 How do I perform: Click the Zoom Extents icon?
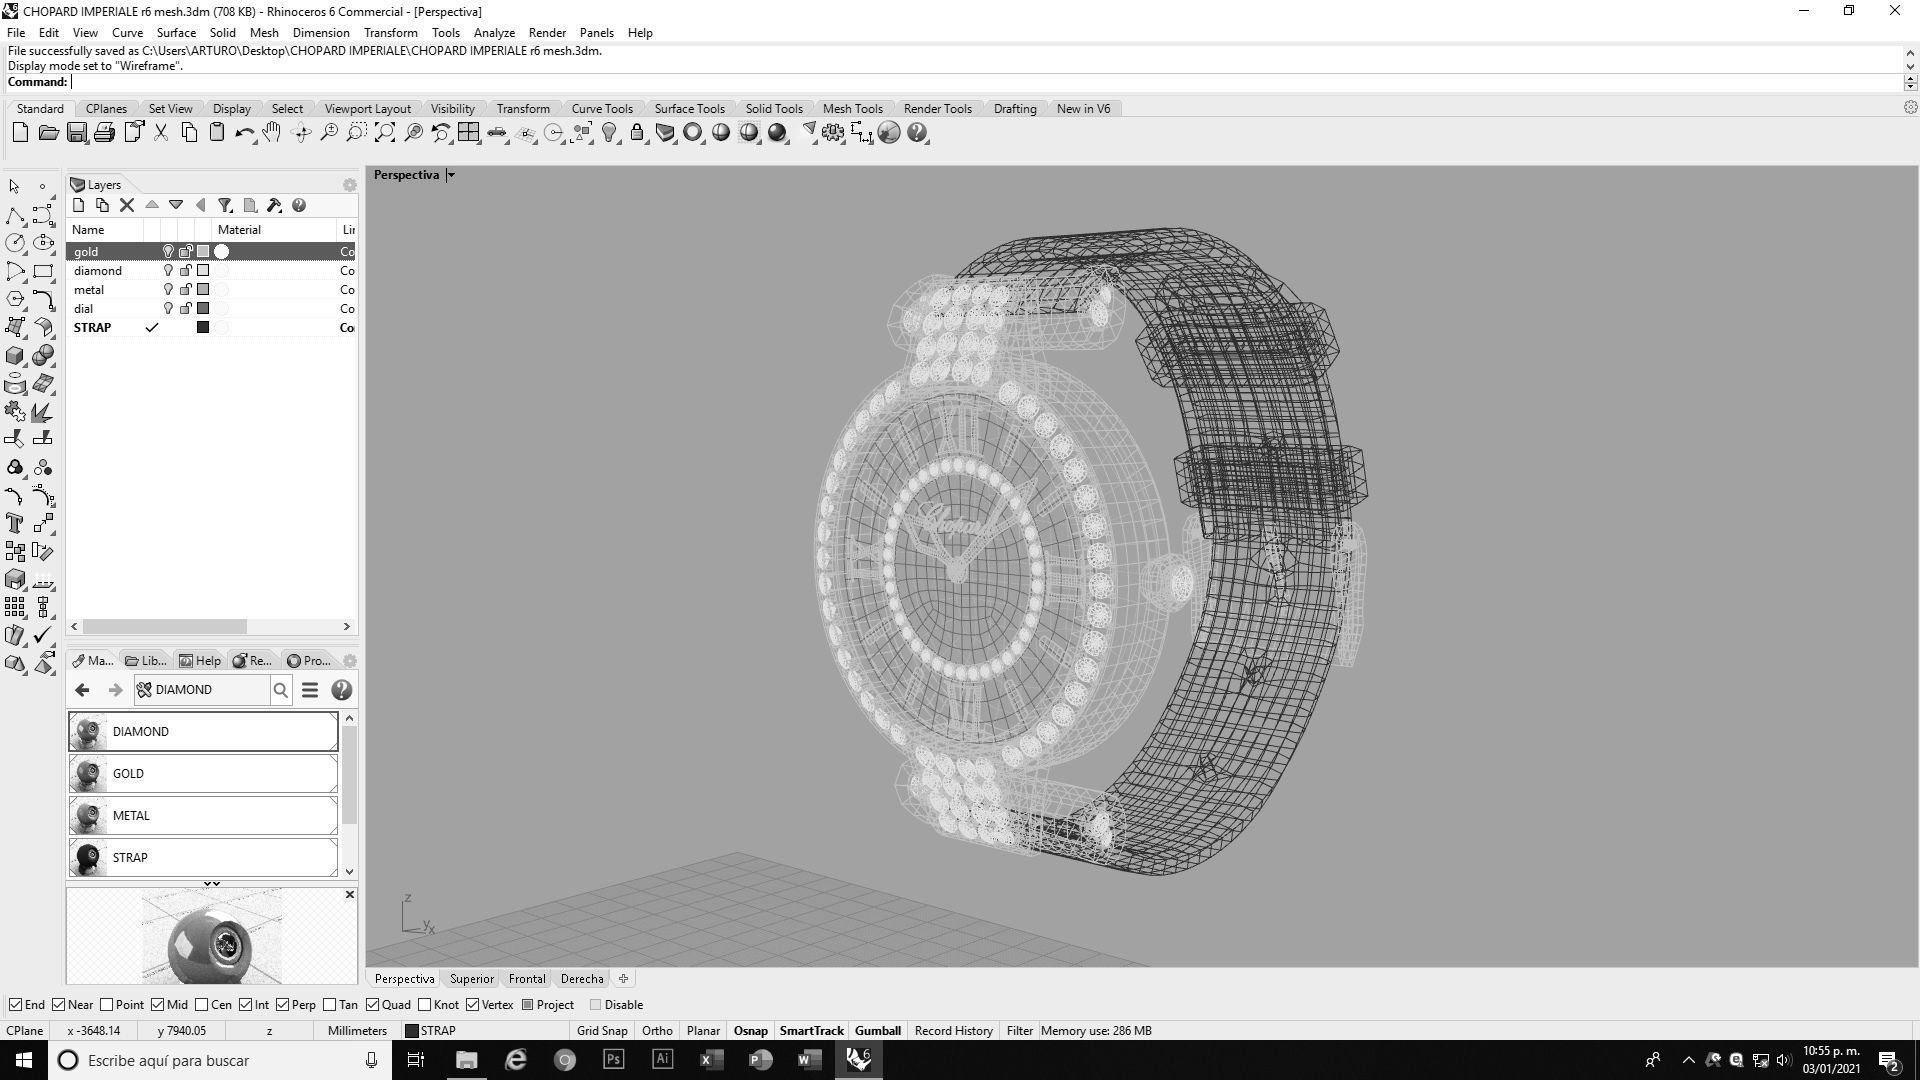pos(384,132)
